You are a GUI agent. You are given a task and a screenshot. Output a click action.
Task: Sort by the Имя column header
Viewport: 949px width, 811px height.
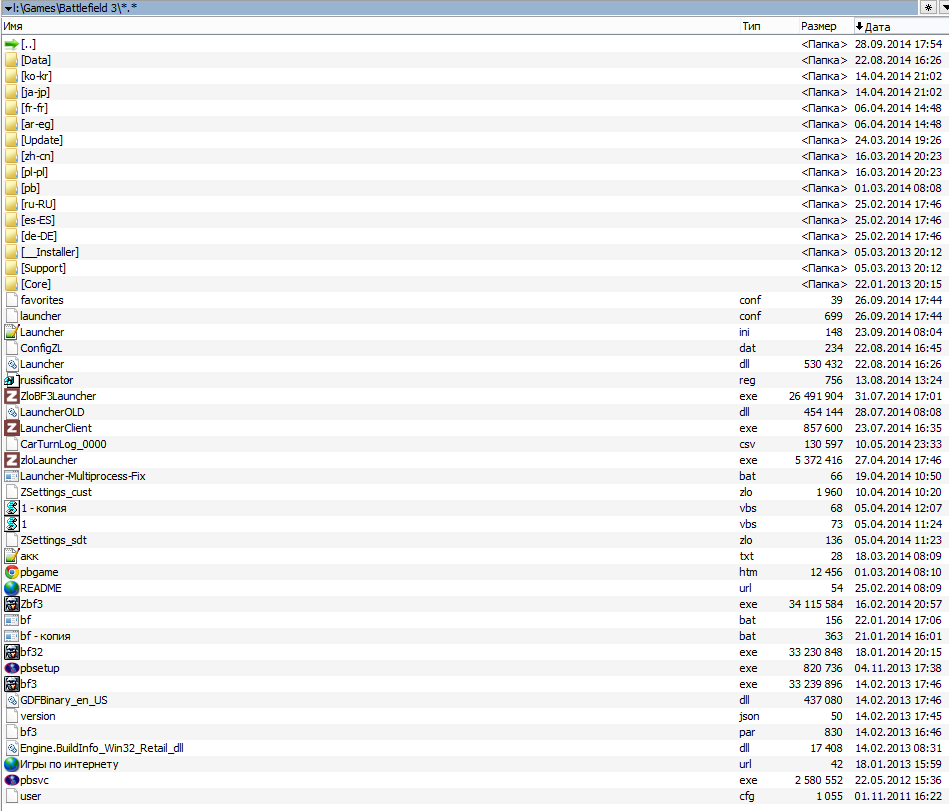pos(13,26)
